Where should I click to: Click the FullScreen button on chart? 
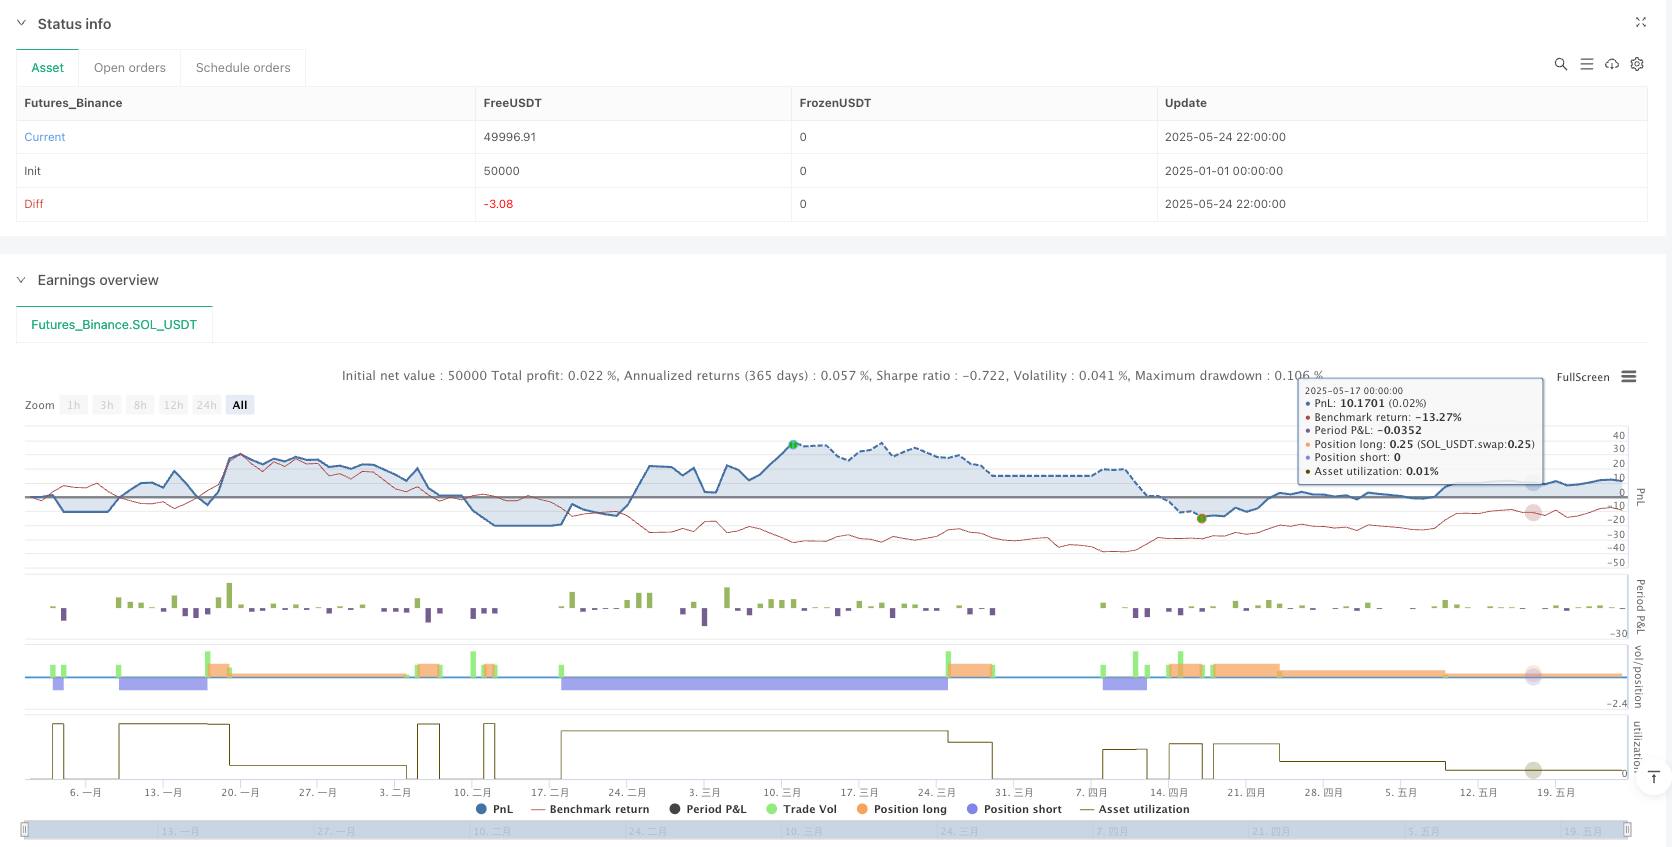pos(1582,377)
